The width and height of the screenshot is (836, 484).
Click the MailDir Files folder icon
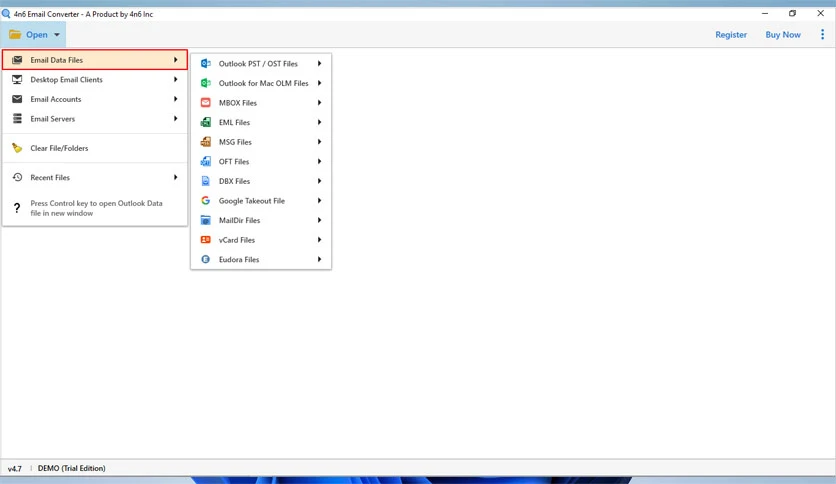pos(205,220)
